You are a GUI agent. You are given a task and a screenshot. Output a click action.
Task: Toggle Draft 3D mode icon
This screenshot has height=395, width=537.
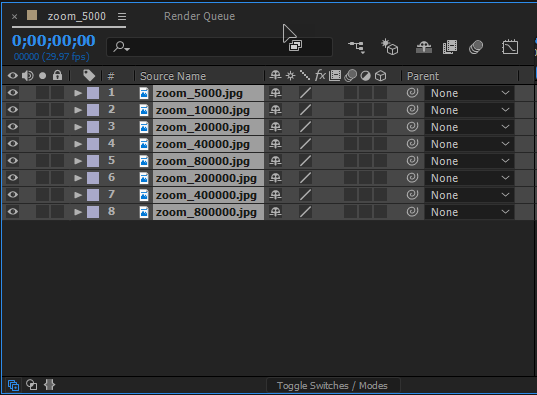click(x=390, y=47)
